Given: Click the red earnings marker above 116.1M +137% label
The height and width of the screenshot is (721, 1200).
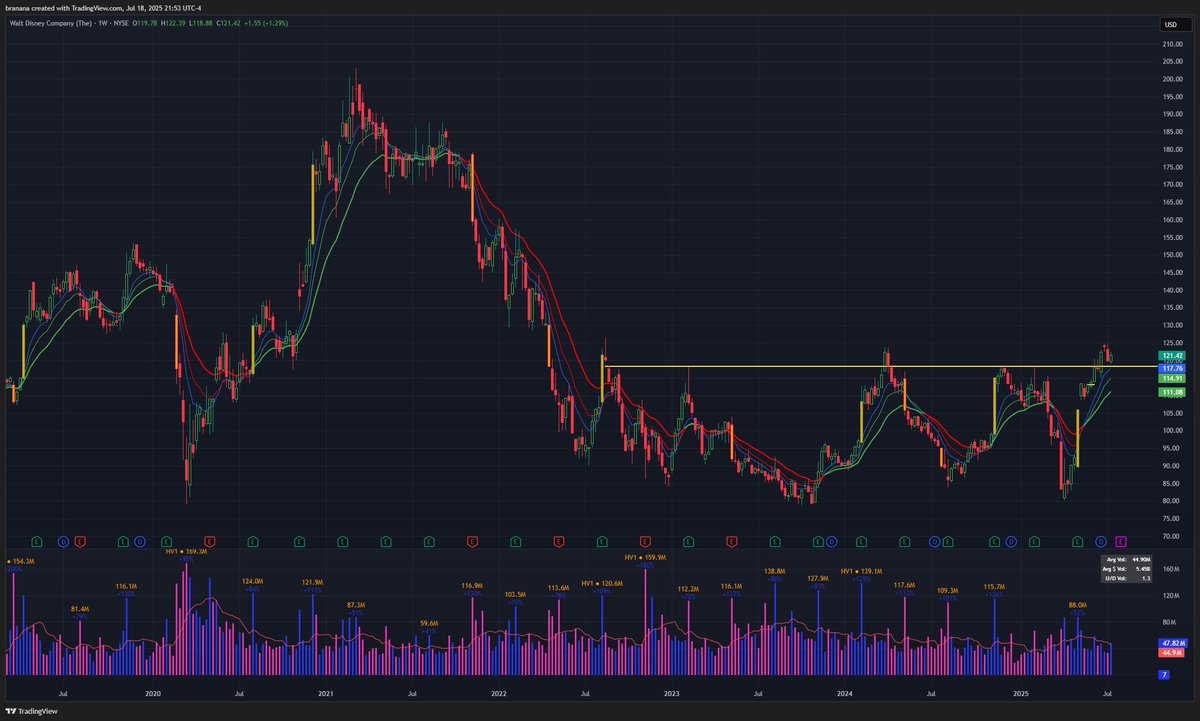Looking at the screenshot, I should tap(731, 541).
